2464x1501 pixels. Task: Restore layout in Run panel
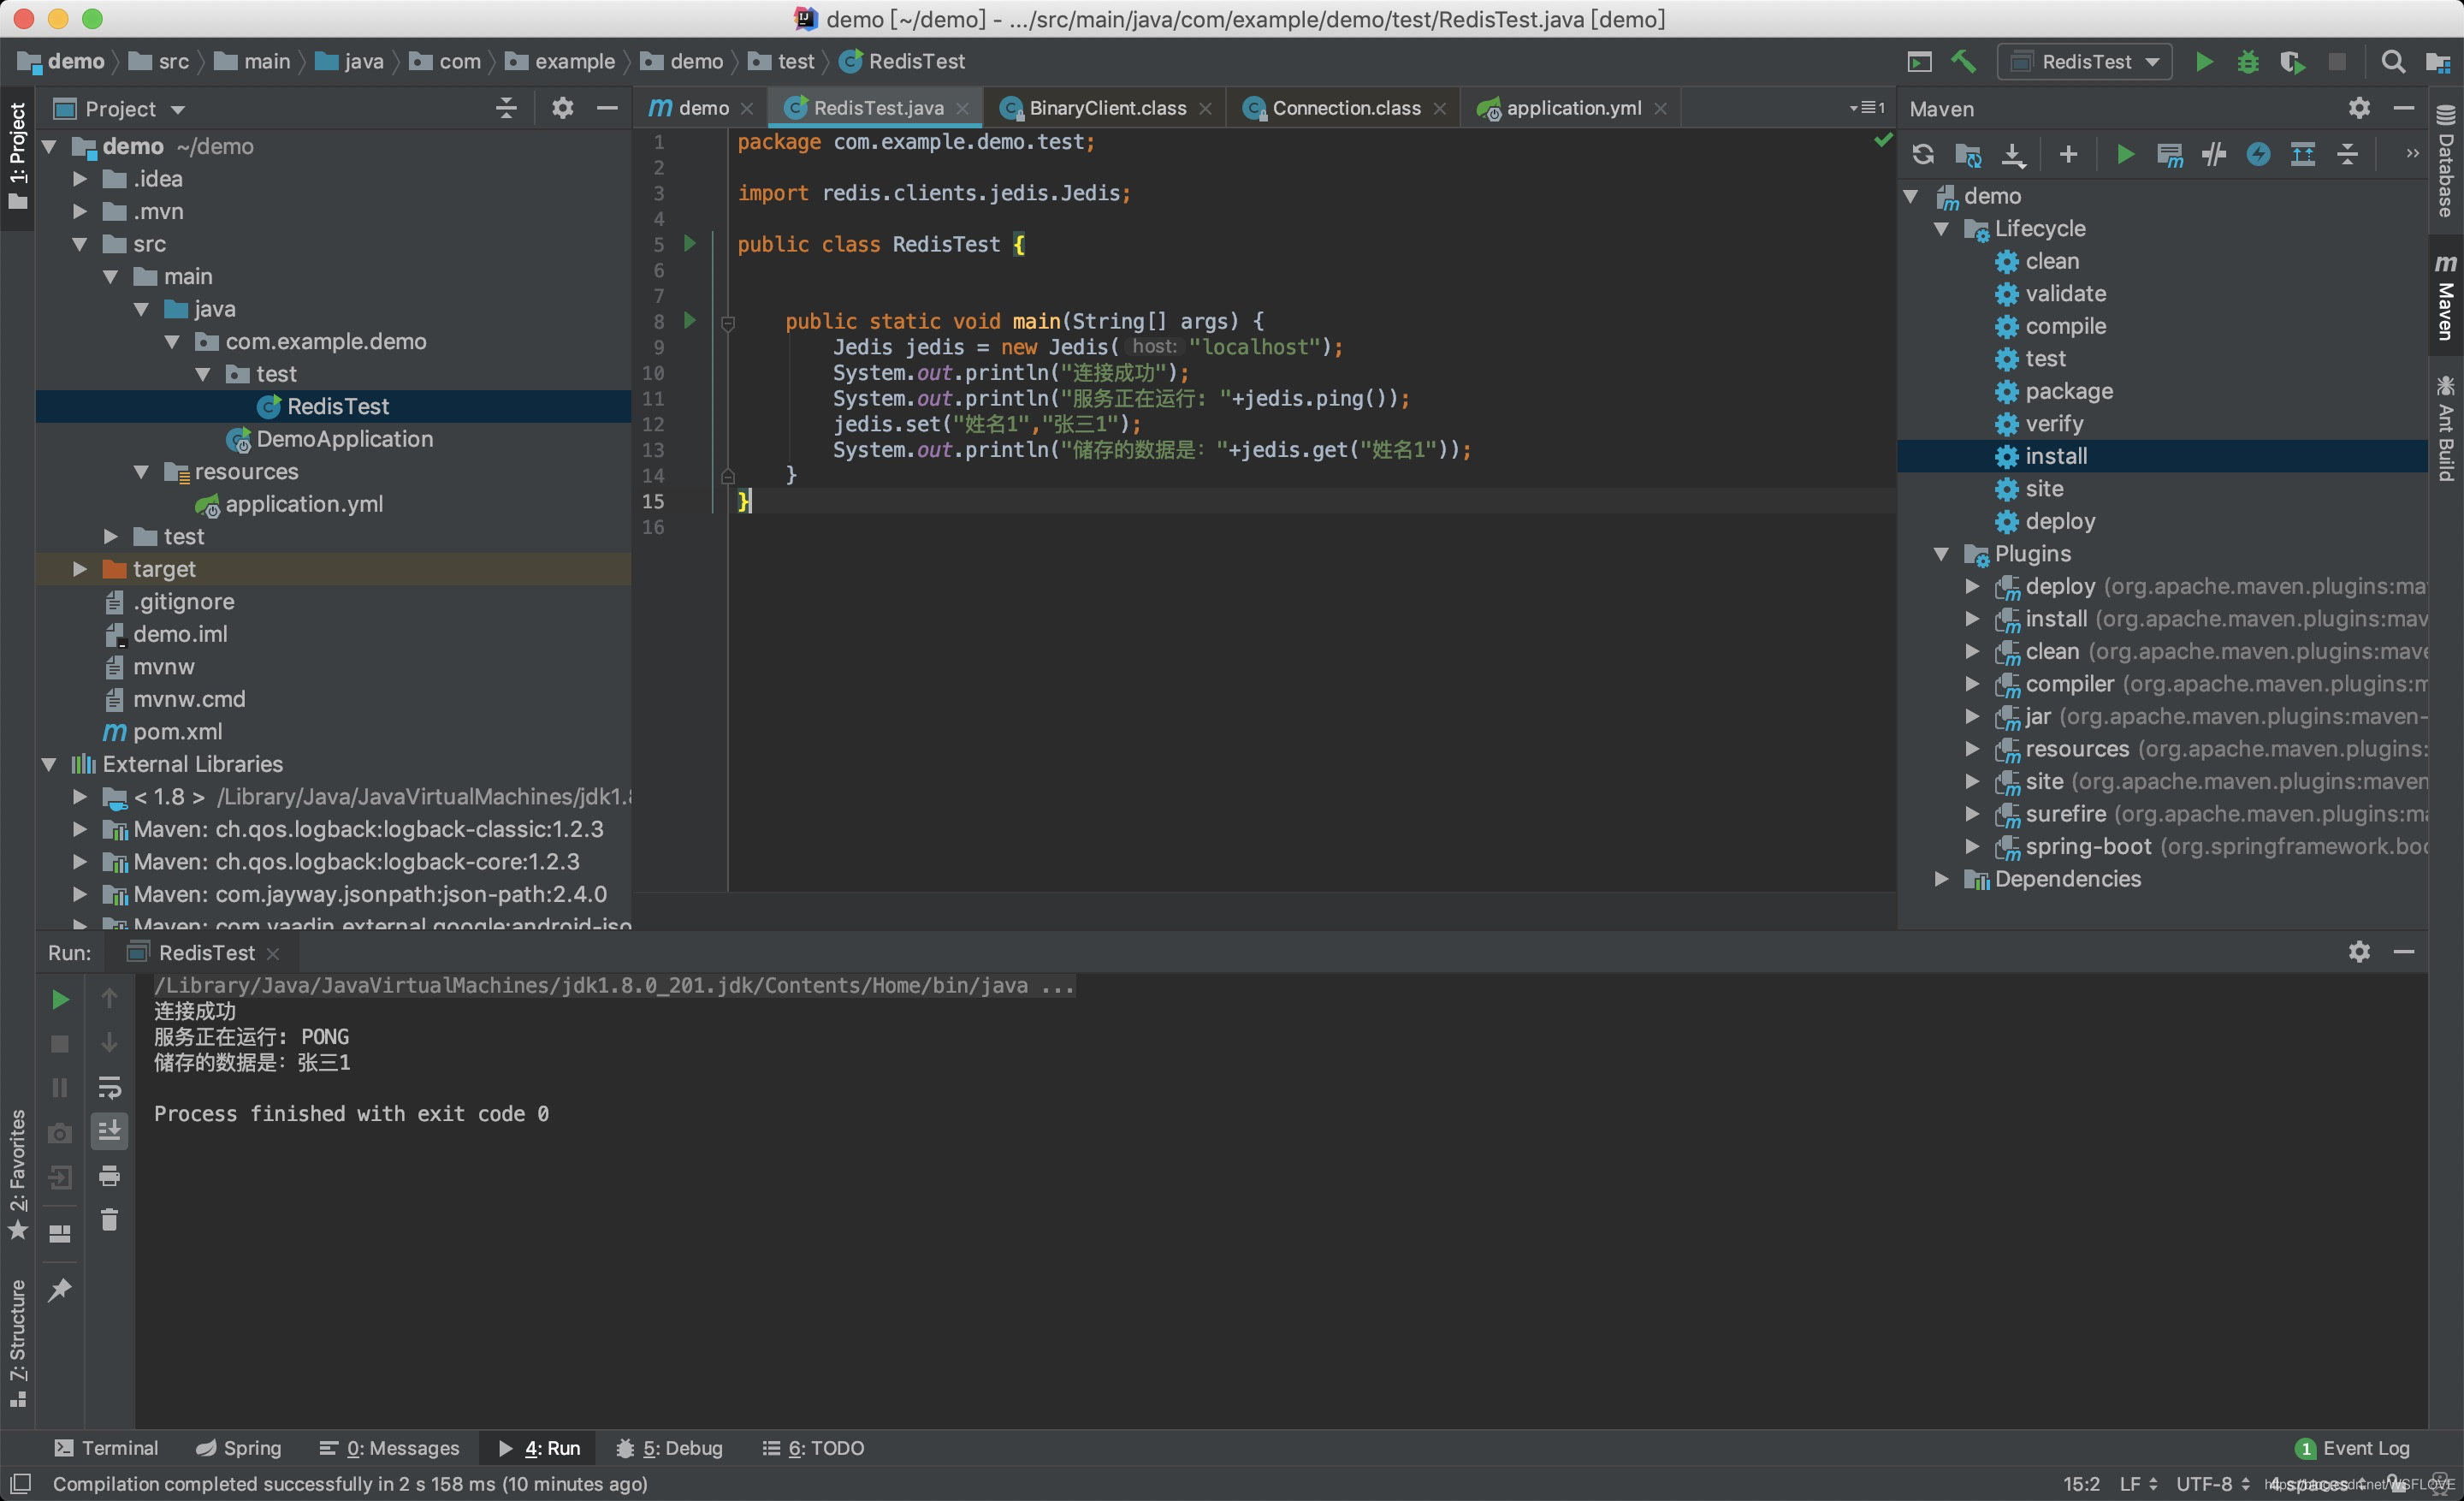60,1233
